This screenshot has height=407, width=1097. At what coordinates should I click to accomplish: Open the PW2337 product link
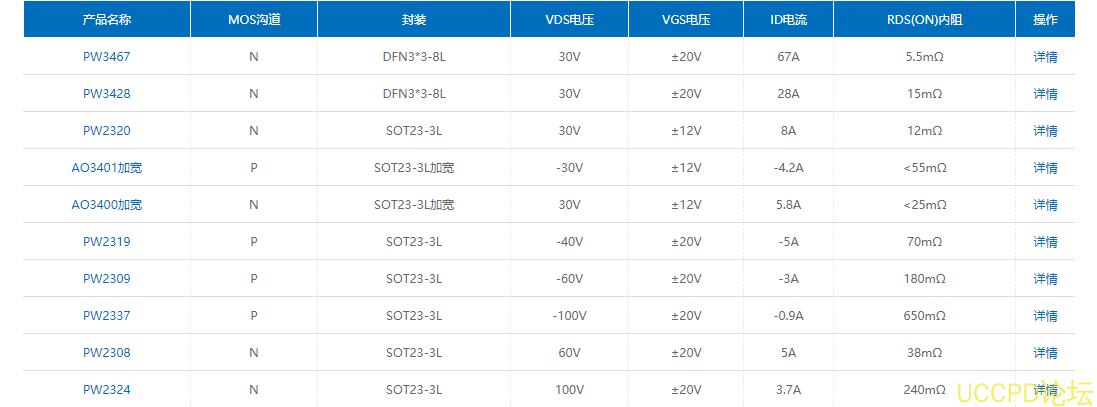[x=106, y=316]
